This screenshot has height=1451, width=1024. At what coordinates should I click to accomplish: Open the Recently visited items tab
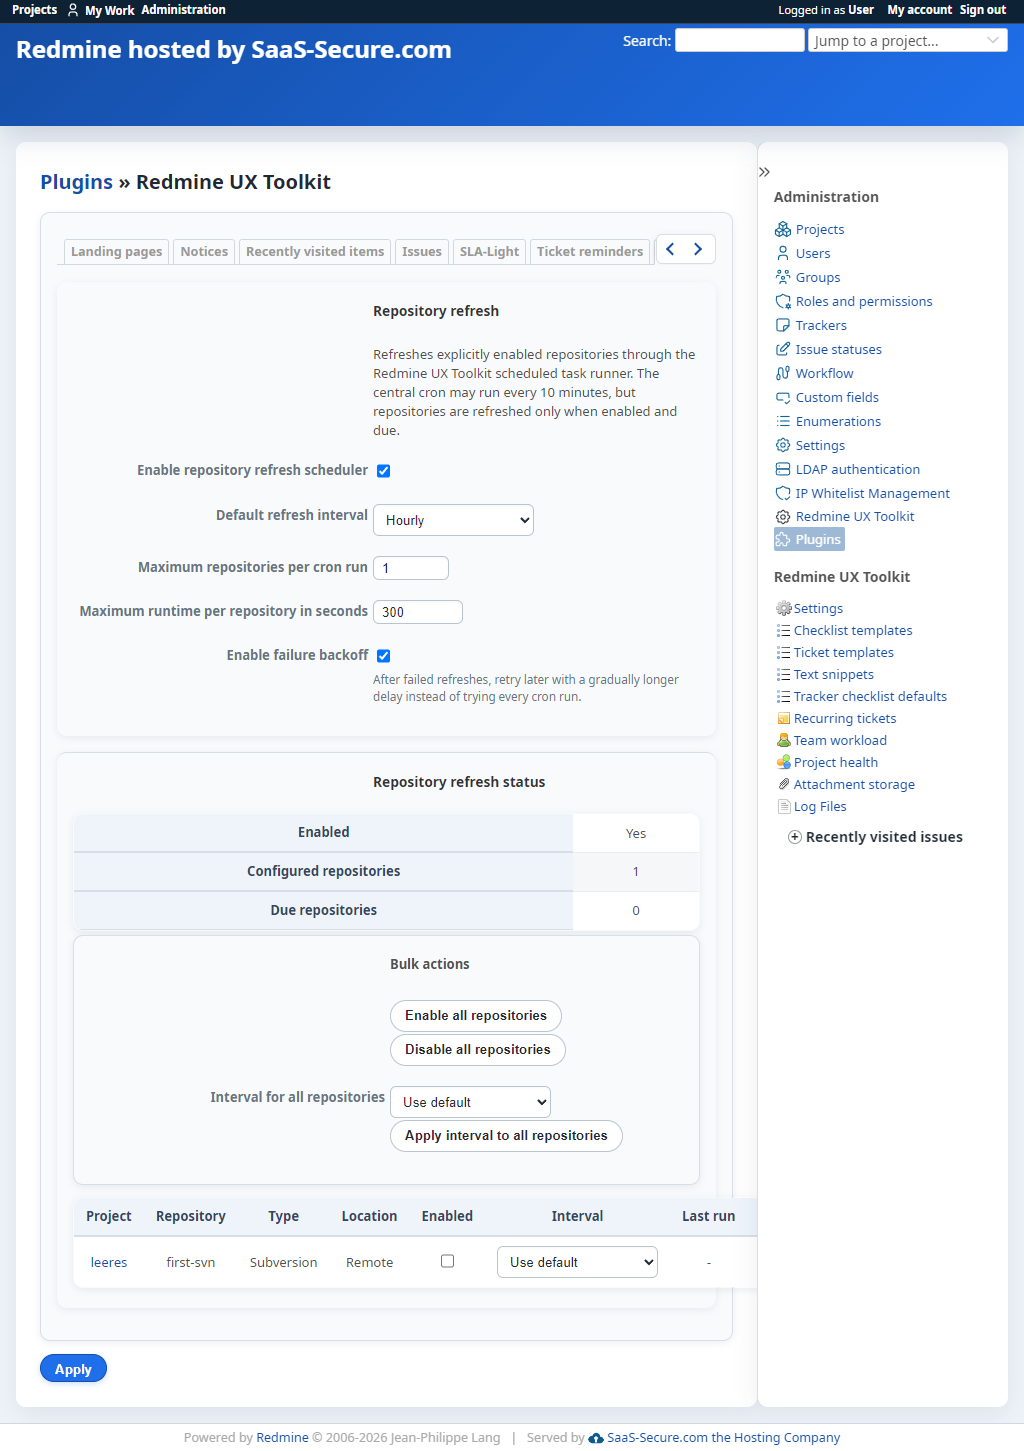315,251
